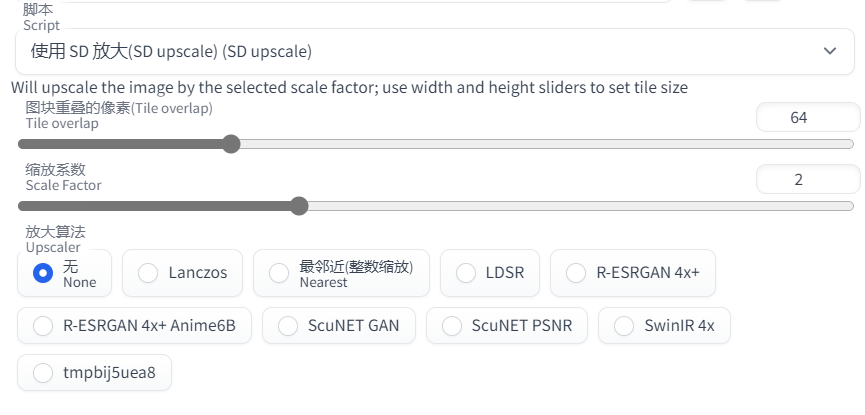Click the Script dropdown chevron arrow
This screenshot has height=415, width=865.
(x=829, y=51)
